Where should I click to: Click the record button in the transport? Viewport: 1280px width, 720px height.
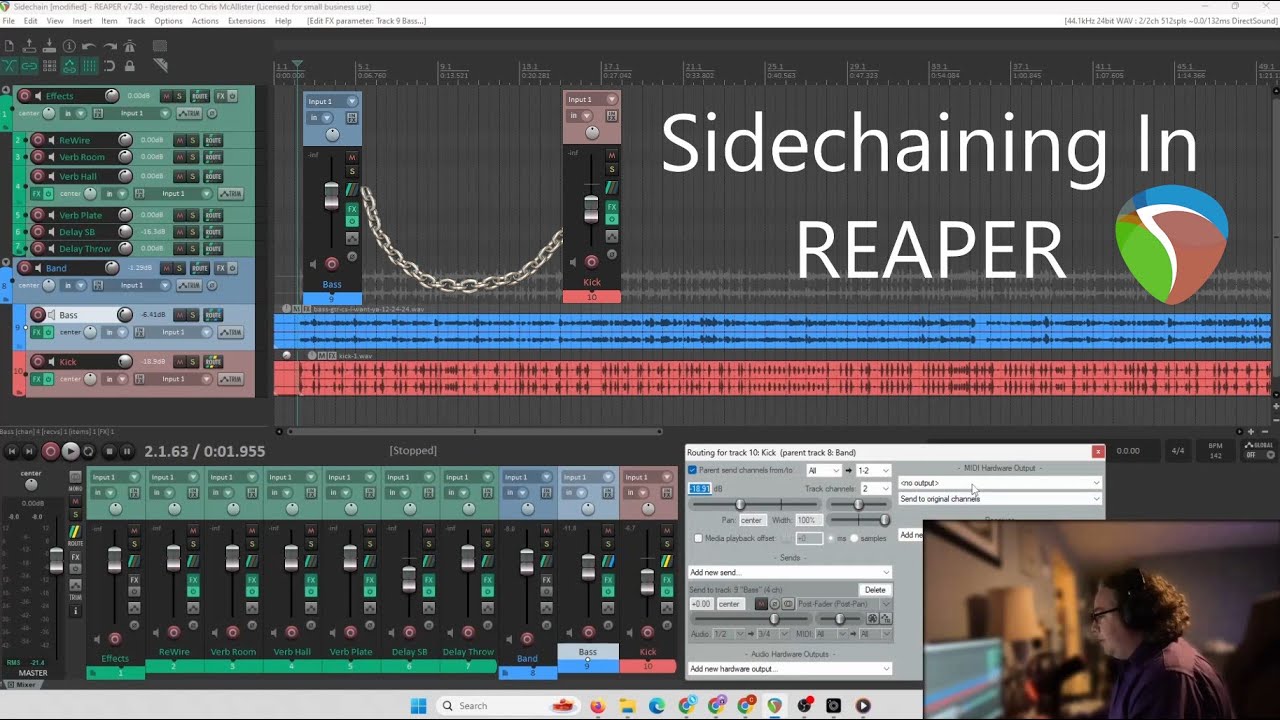[x=50, y=452]
